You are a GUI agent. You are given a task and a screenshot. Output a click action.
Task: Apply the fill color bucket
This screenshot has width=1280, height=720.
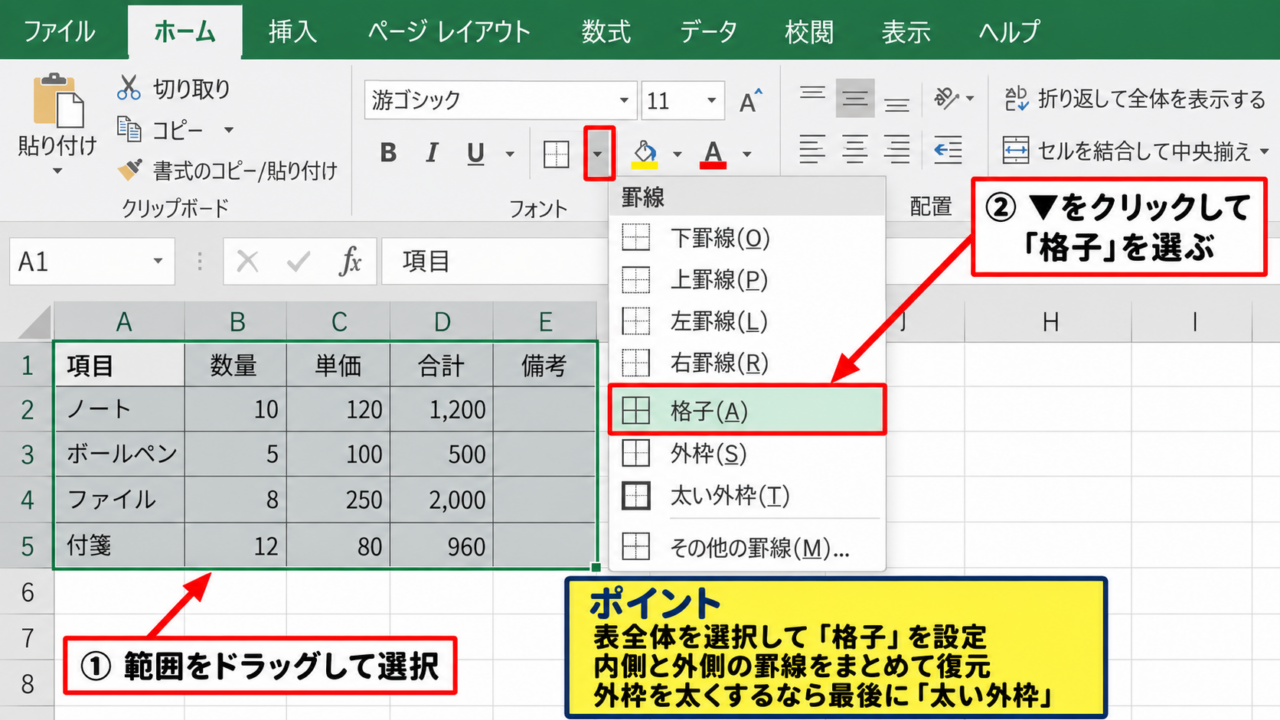click(x=645, y=153)
